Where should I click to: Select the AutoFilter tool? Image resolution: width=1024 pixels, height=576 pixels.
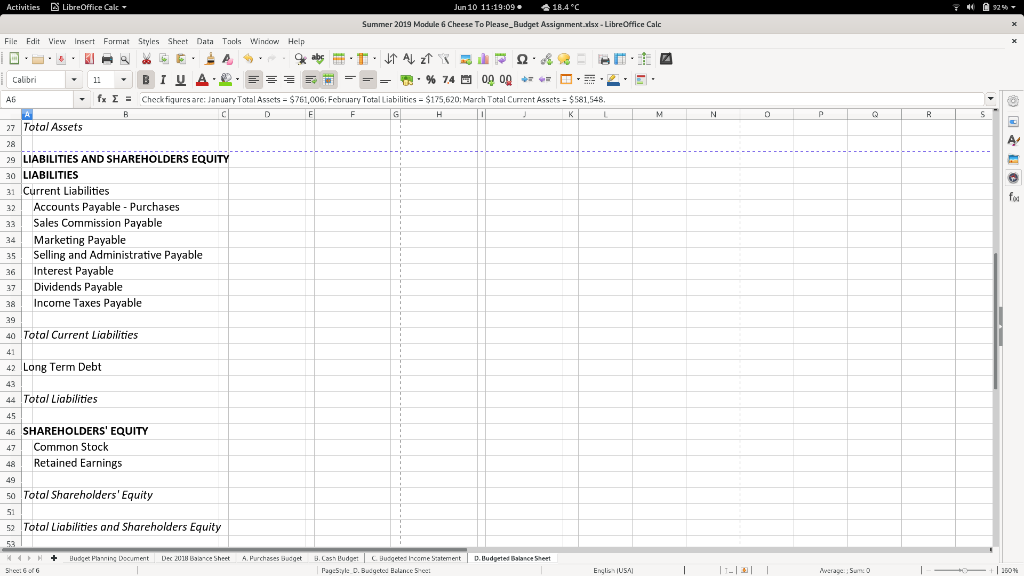coord(443,58)
